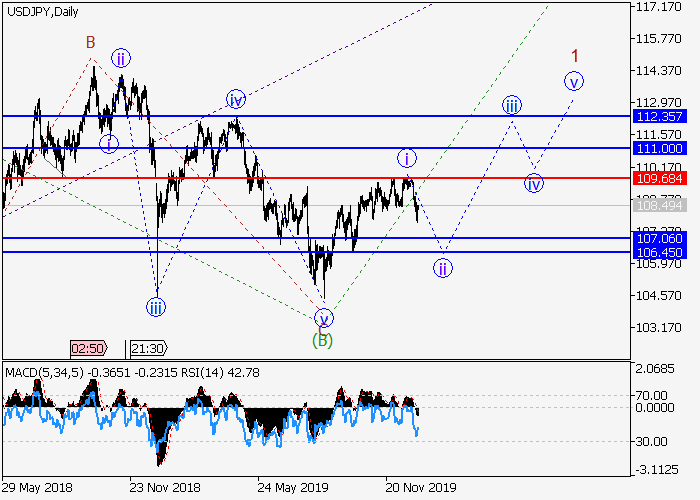Select the red 109.684 price tag
The image size is (700, 500).
(657, 178)
